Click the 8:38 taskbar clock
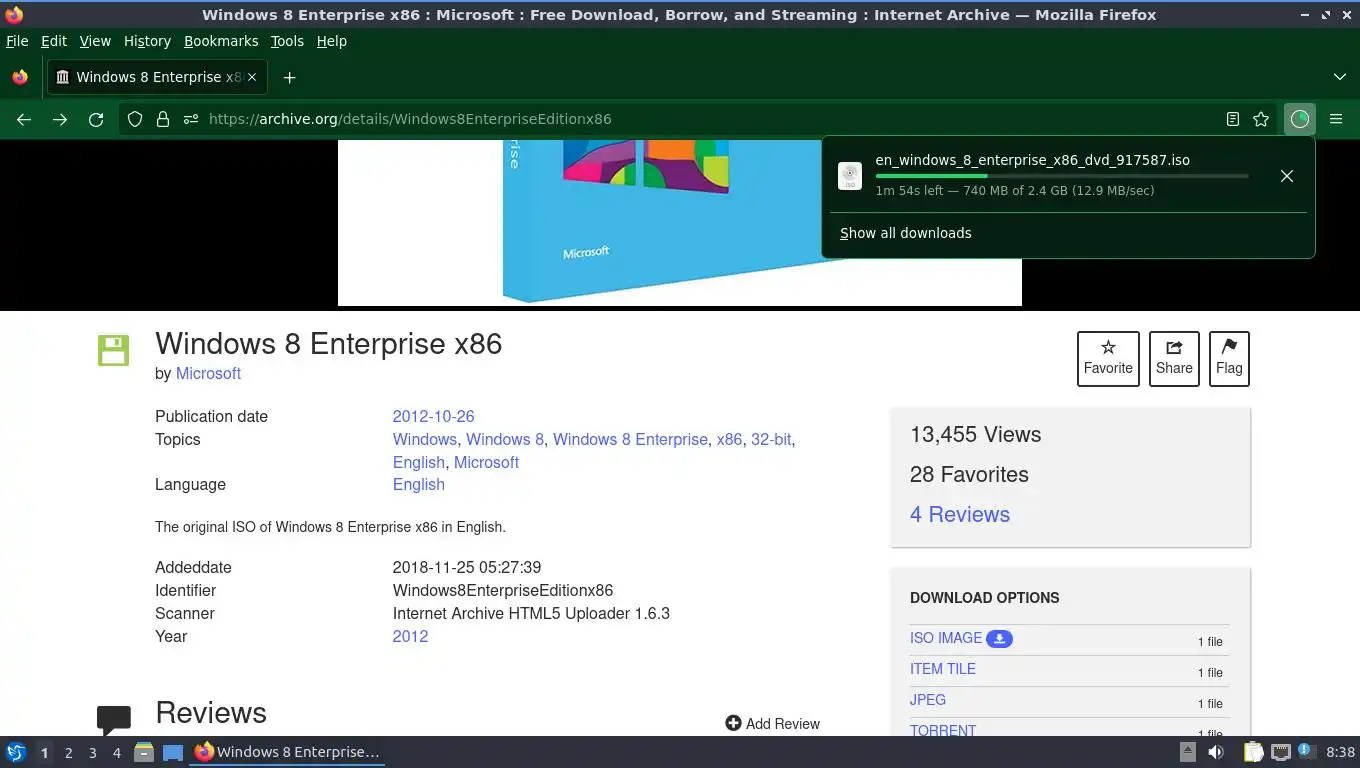 1340,752
